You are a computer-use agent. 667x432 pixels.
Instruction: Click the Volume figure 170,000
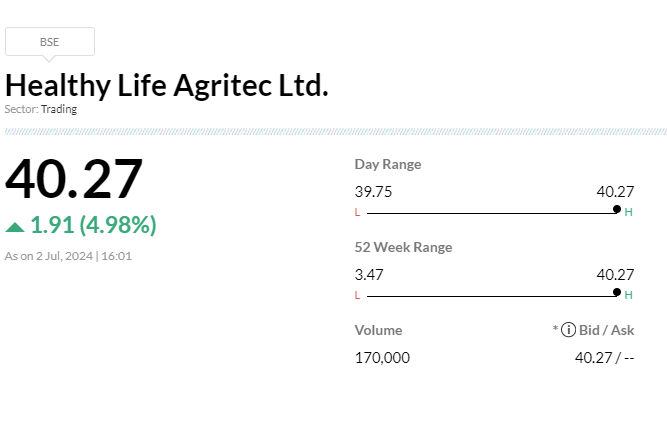point(382,357)
